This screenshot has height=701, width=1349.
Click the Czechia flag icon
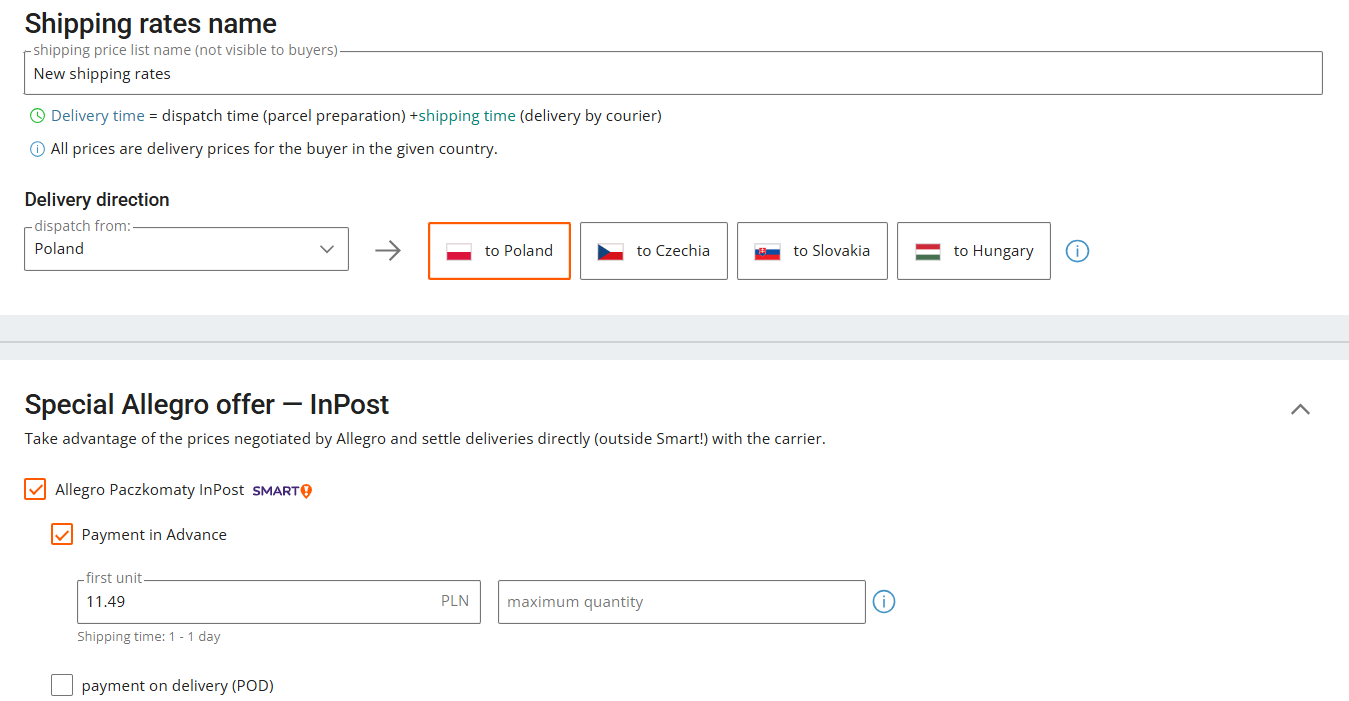pos(610,251)
